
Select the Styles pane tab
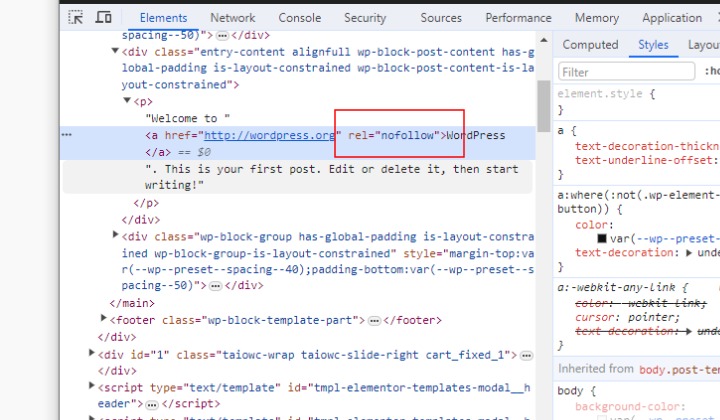[x=653, y=45]
